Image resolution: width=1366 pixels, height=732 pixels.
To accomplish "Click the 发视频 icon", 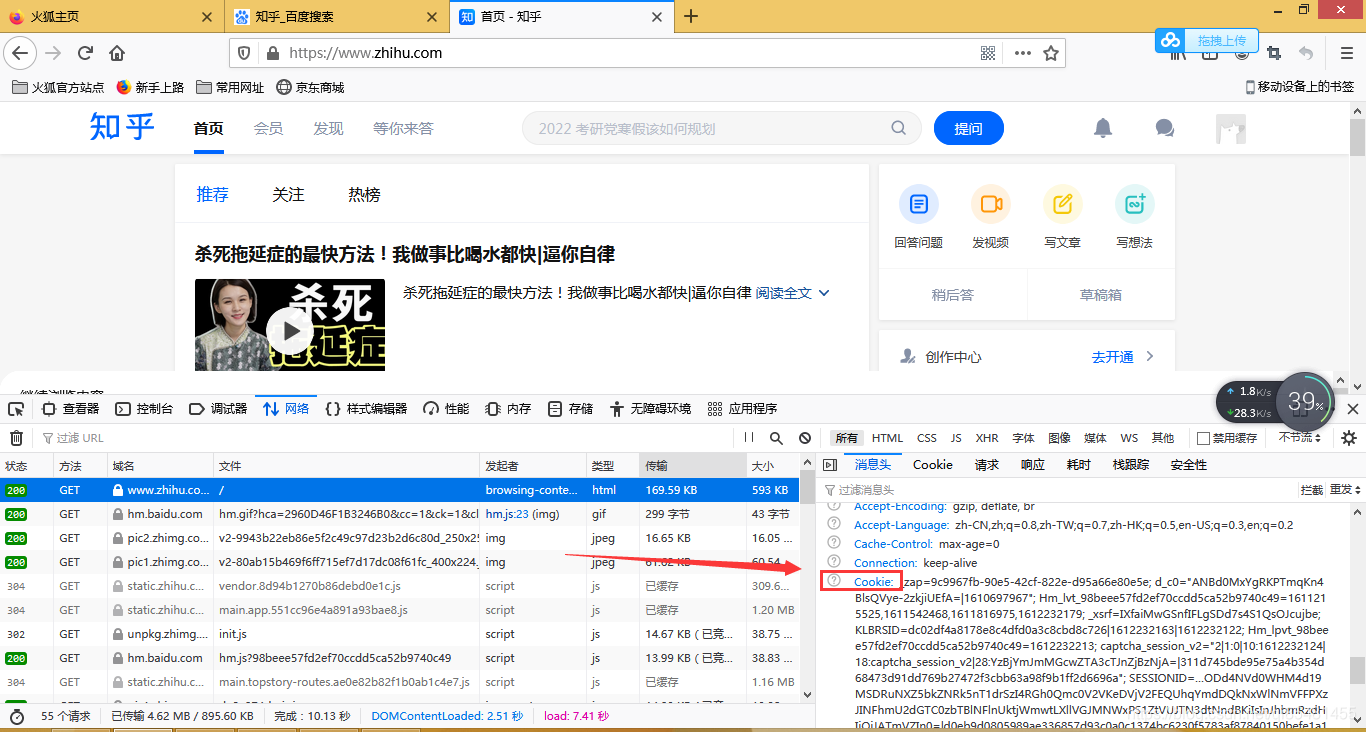I will (x=990, y=204).
